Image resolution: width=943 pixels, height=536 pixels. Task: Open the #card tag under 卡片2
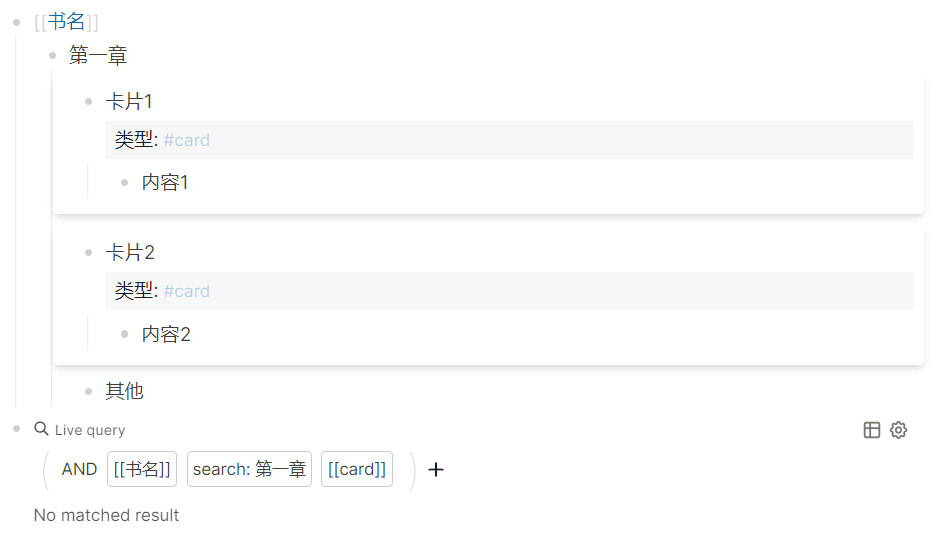click(x=186, y=291)
